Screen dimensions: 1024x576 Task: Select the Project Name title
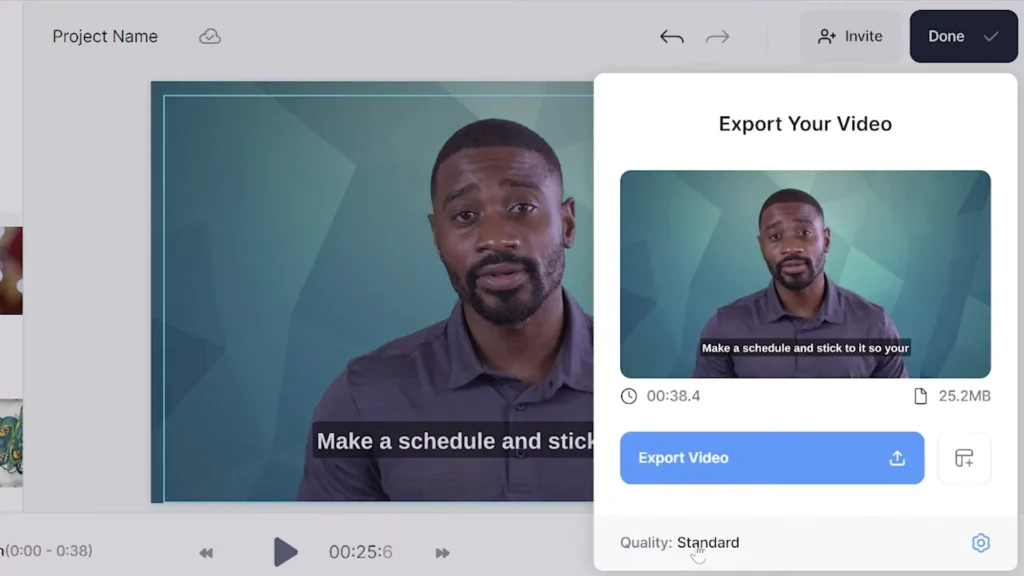coord(105,37)
